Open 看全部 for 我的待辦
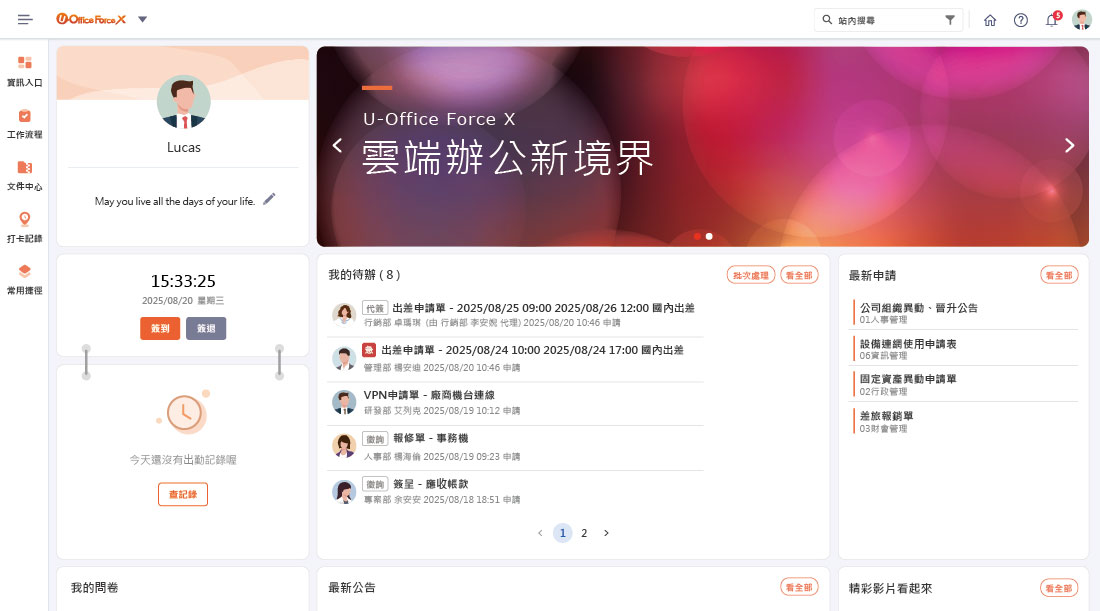This screenshot has width=1100, height=611. point(798,274)
